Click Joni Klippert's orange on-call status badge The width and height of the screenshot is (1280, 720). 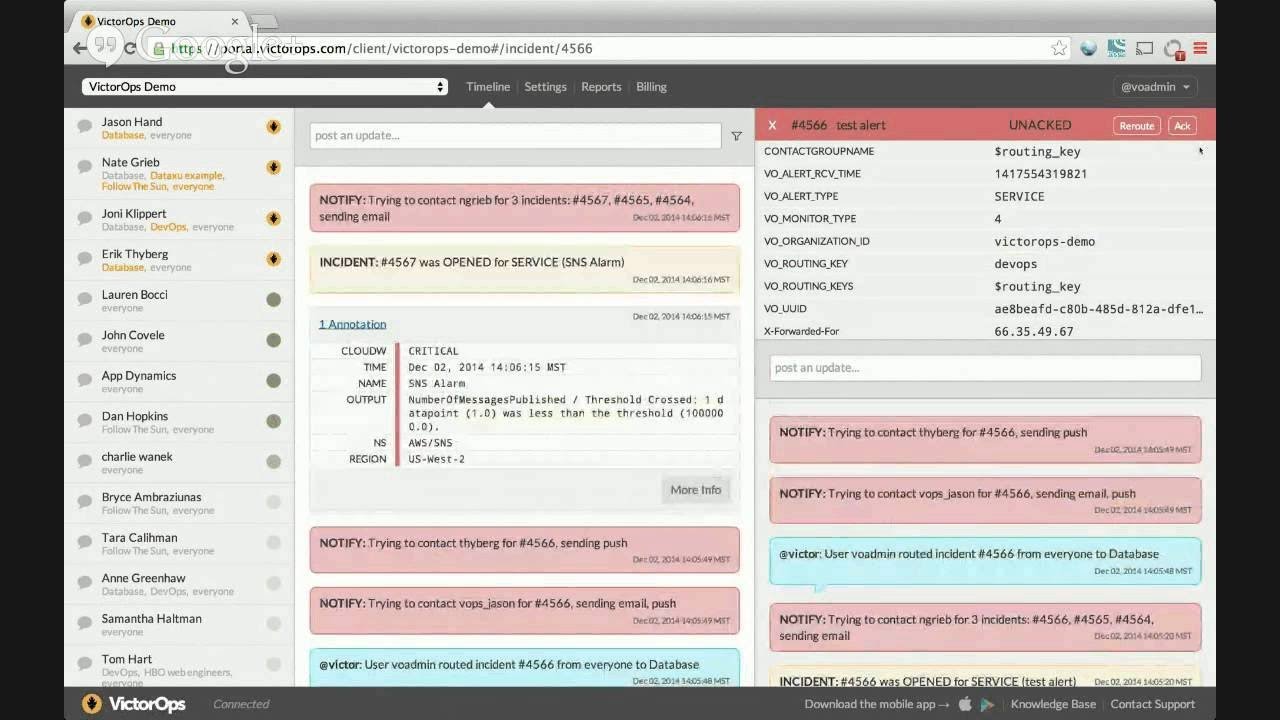coord(273,219)
